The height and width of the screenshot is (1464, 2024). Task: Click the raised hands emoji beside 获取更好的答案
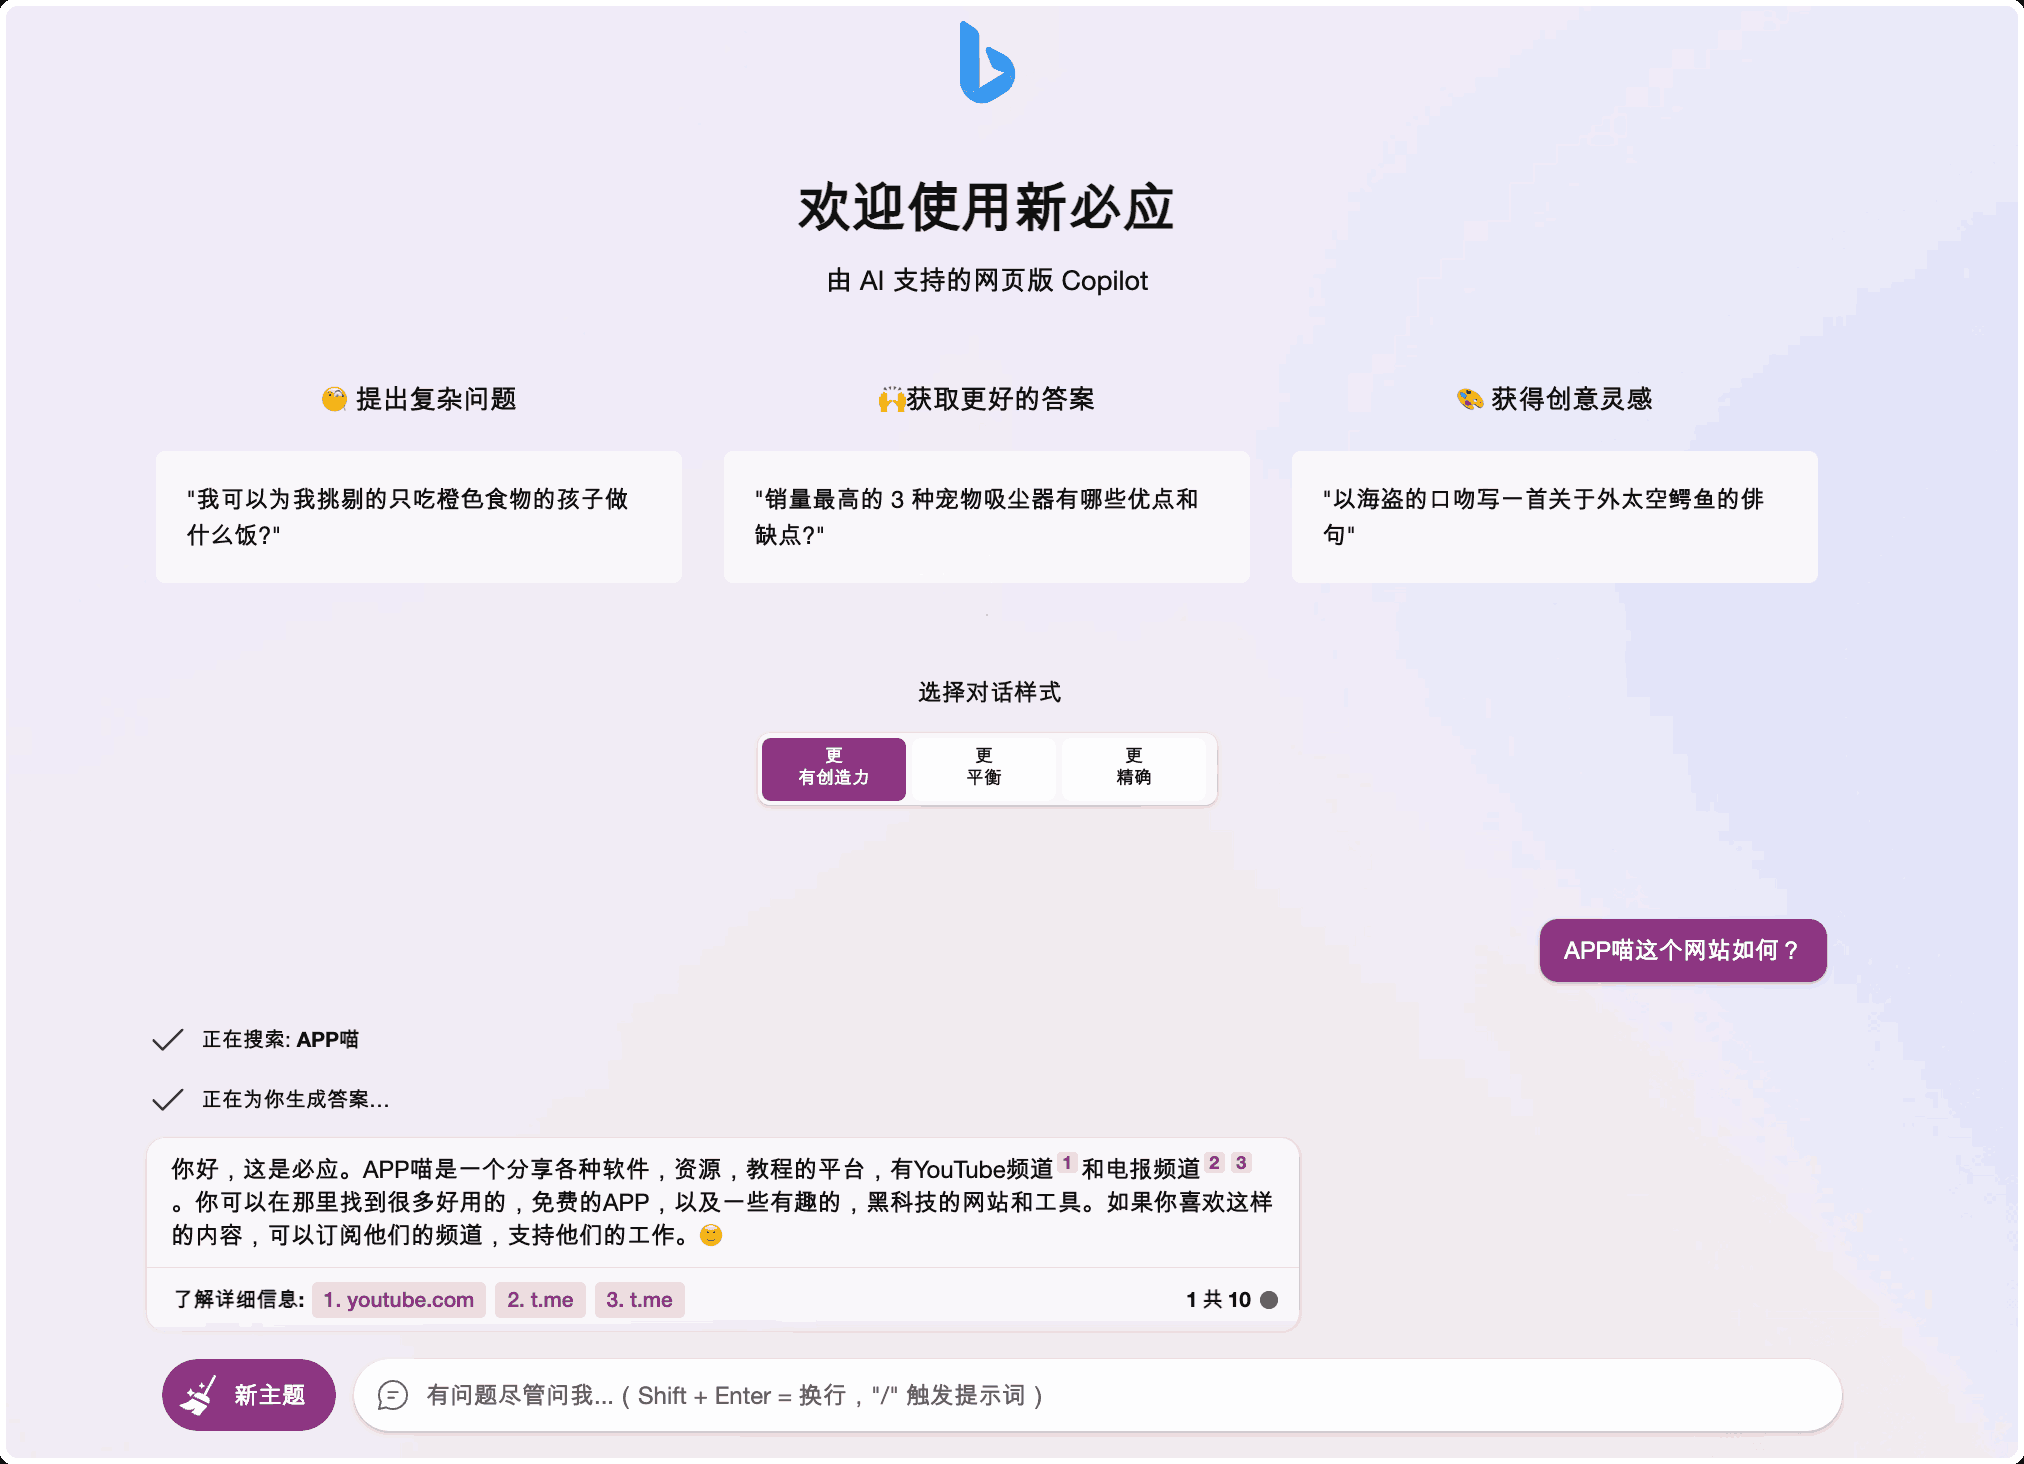[x=891, y=399]
